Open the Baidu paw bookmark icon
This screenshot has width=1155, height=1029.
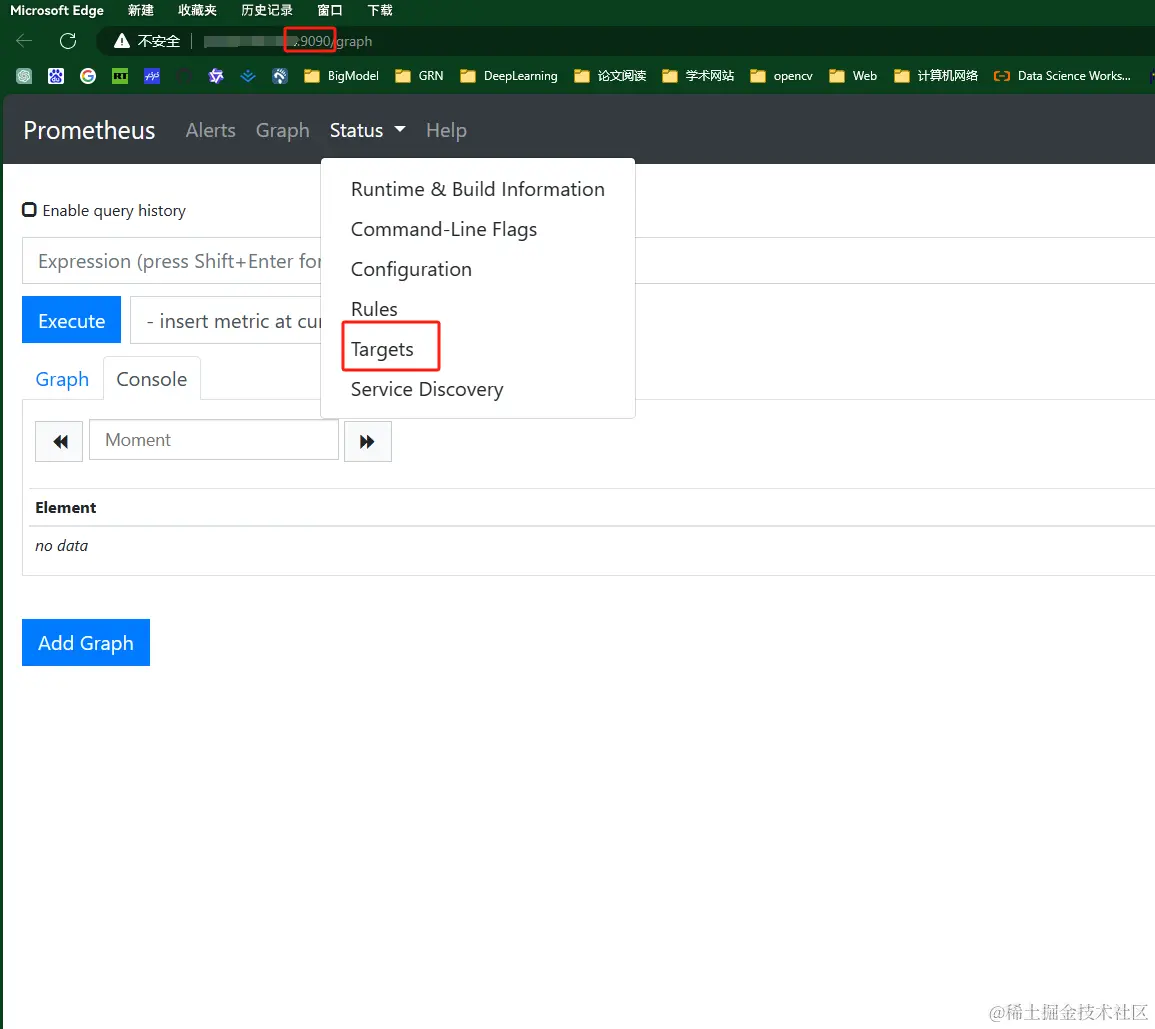pos(56,76)
